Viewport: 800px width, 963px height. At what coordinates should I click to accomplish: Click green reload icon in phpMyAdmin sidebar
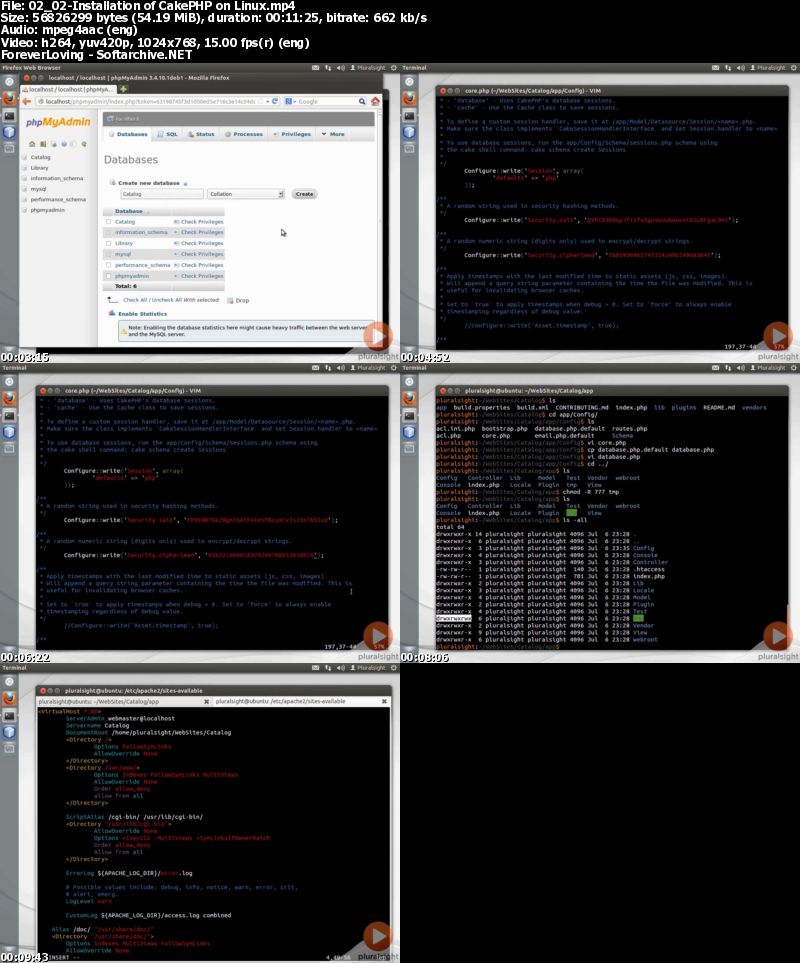click(x=83, y=144)
